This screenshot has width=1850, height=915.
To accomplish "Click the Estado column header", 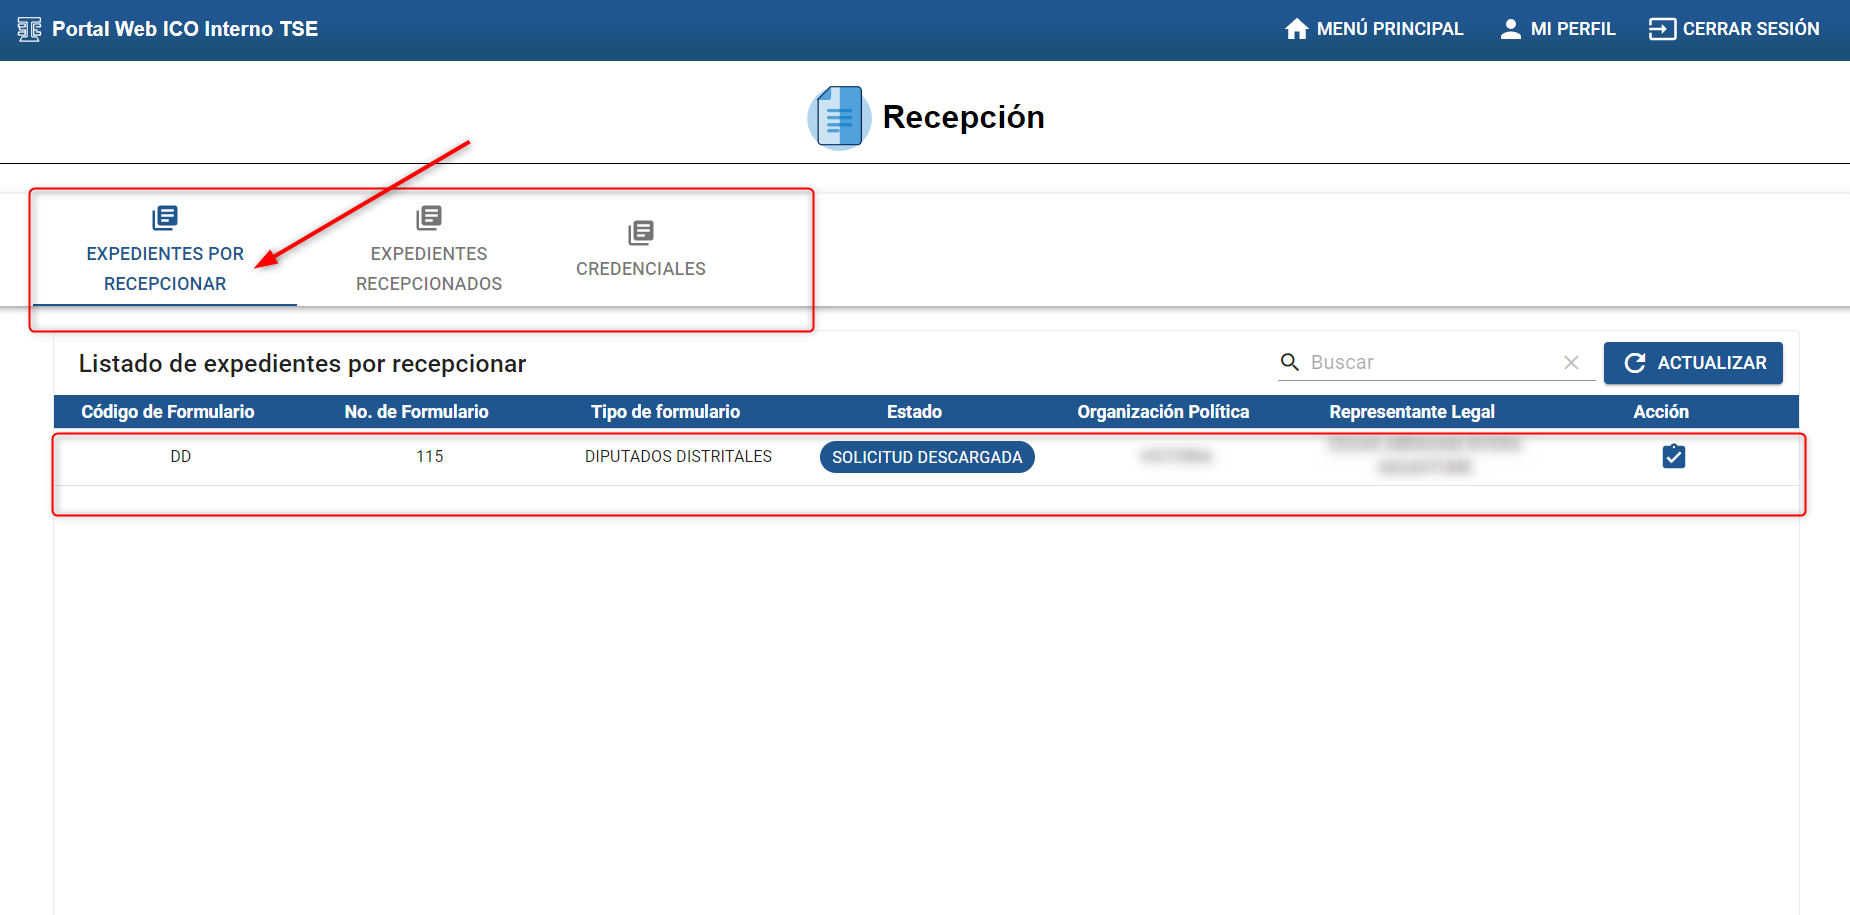I will point(914,412).
